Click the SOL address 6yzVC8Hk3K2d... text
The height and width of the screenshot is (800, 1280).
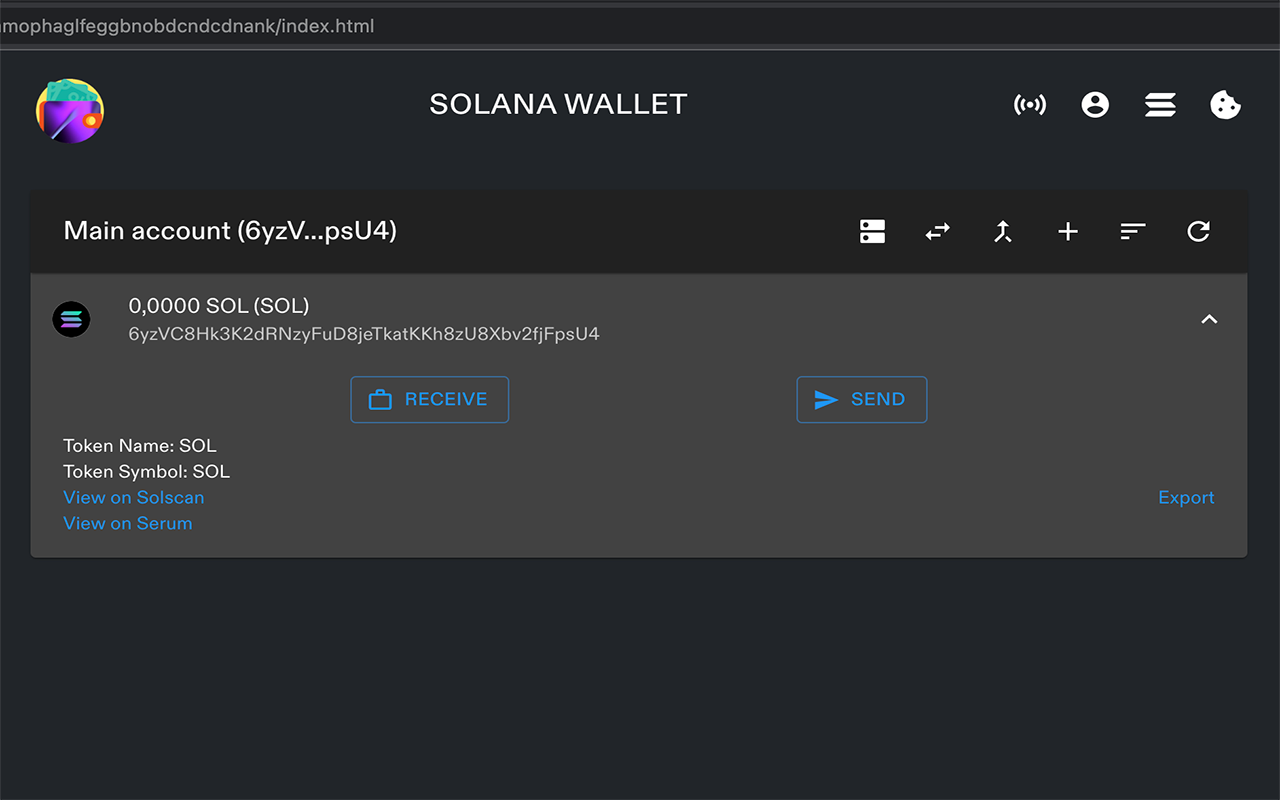click(364, 334)
